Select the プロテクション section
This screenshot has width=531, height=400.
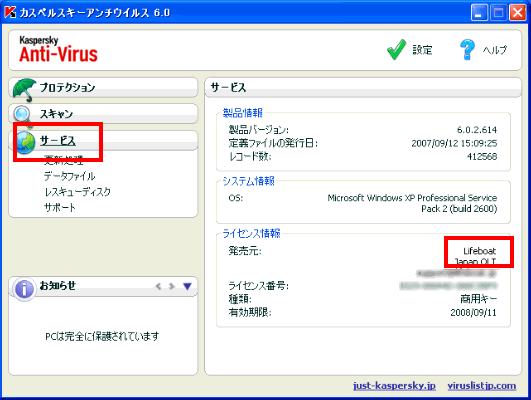tap(103, 87)
